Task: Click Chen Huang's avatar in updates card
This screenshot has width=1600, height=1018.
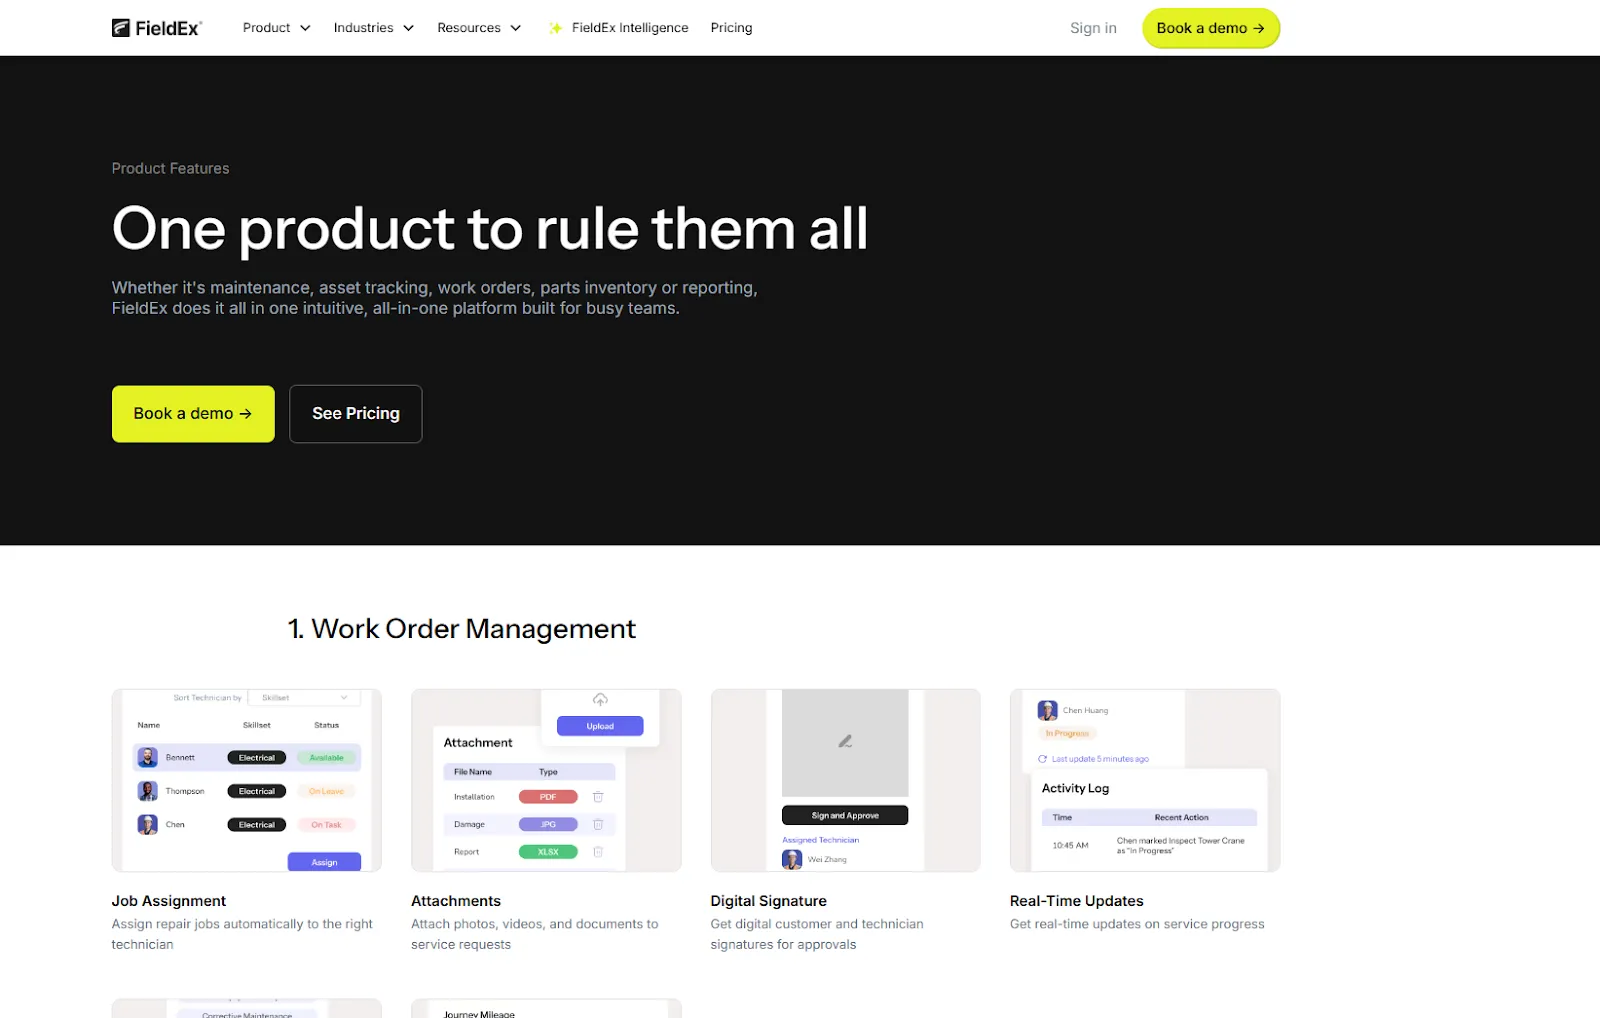Action: pyautogui.click(x=1048, y=711)
